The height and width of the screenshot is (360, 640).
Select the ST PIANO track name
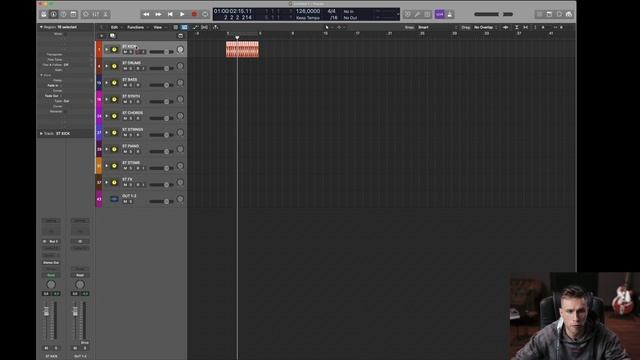tap(131, 146)
